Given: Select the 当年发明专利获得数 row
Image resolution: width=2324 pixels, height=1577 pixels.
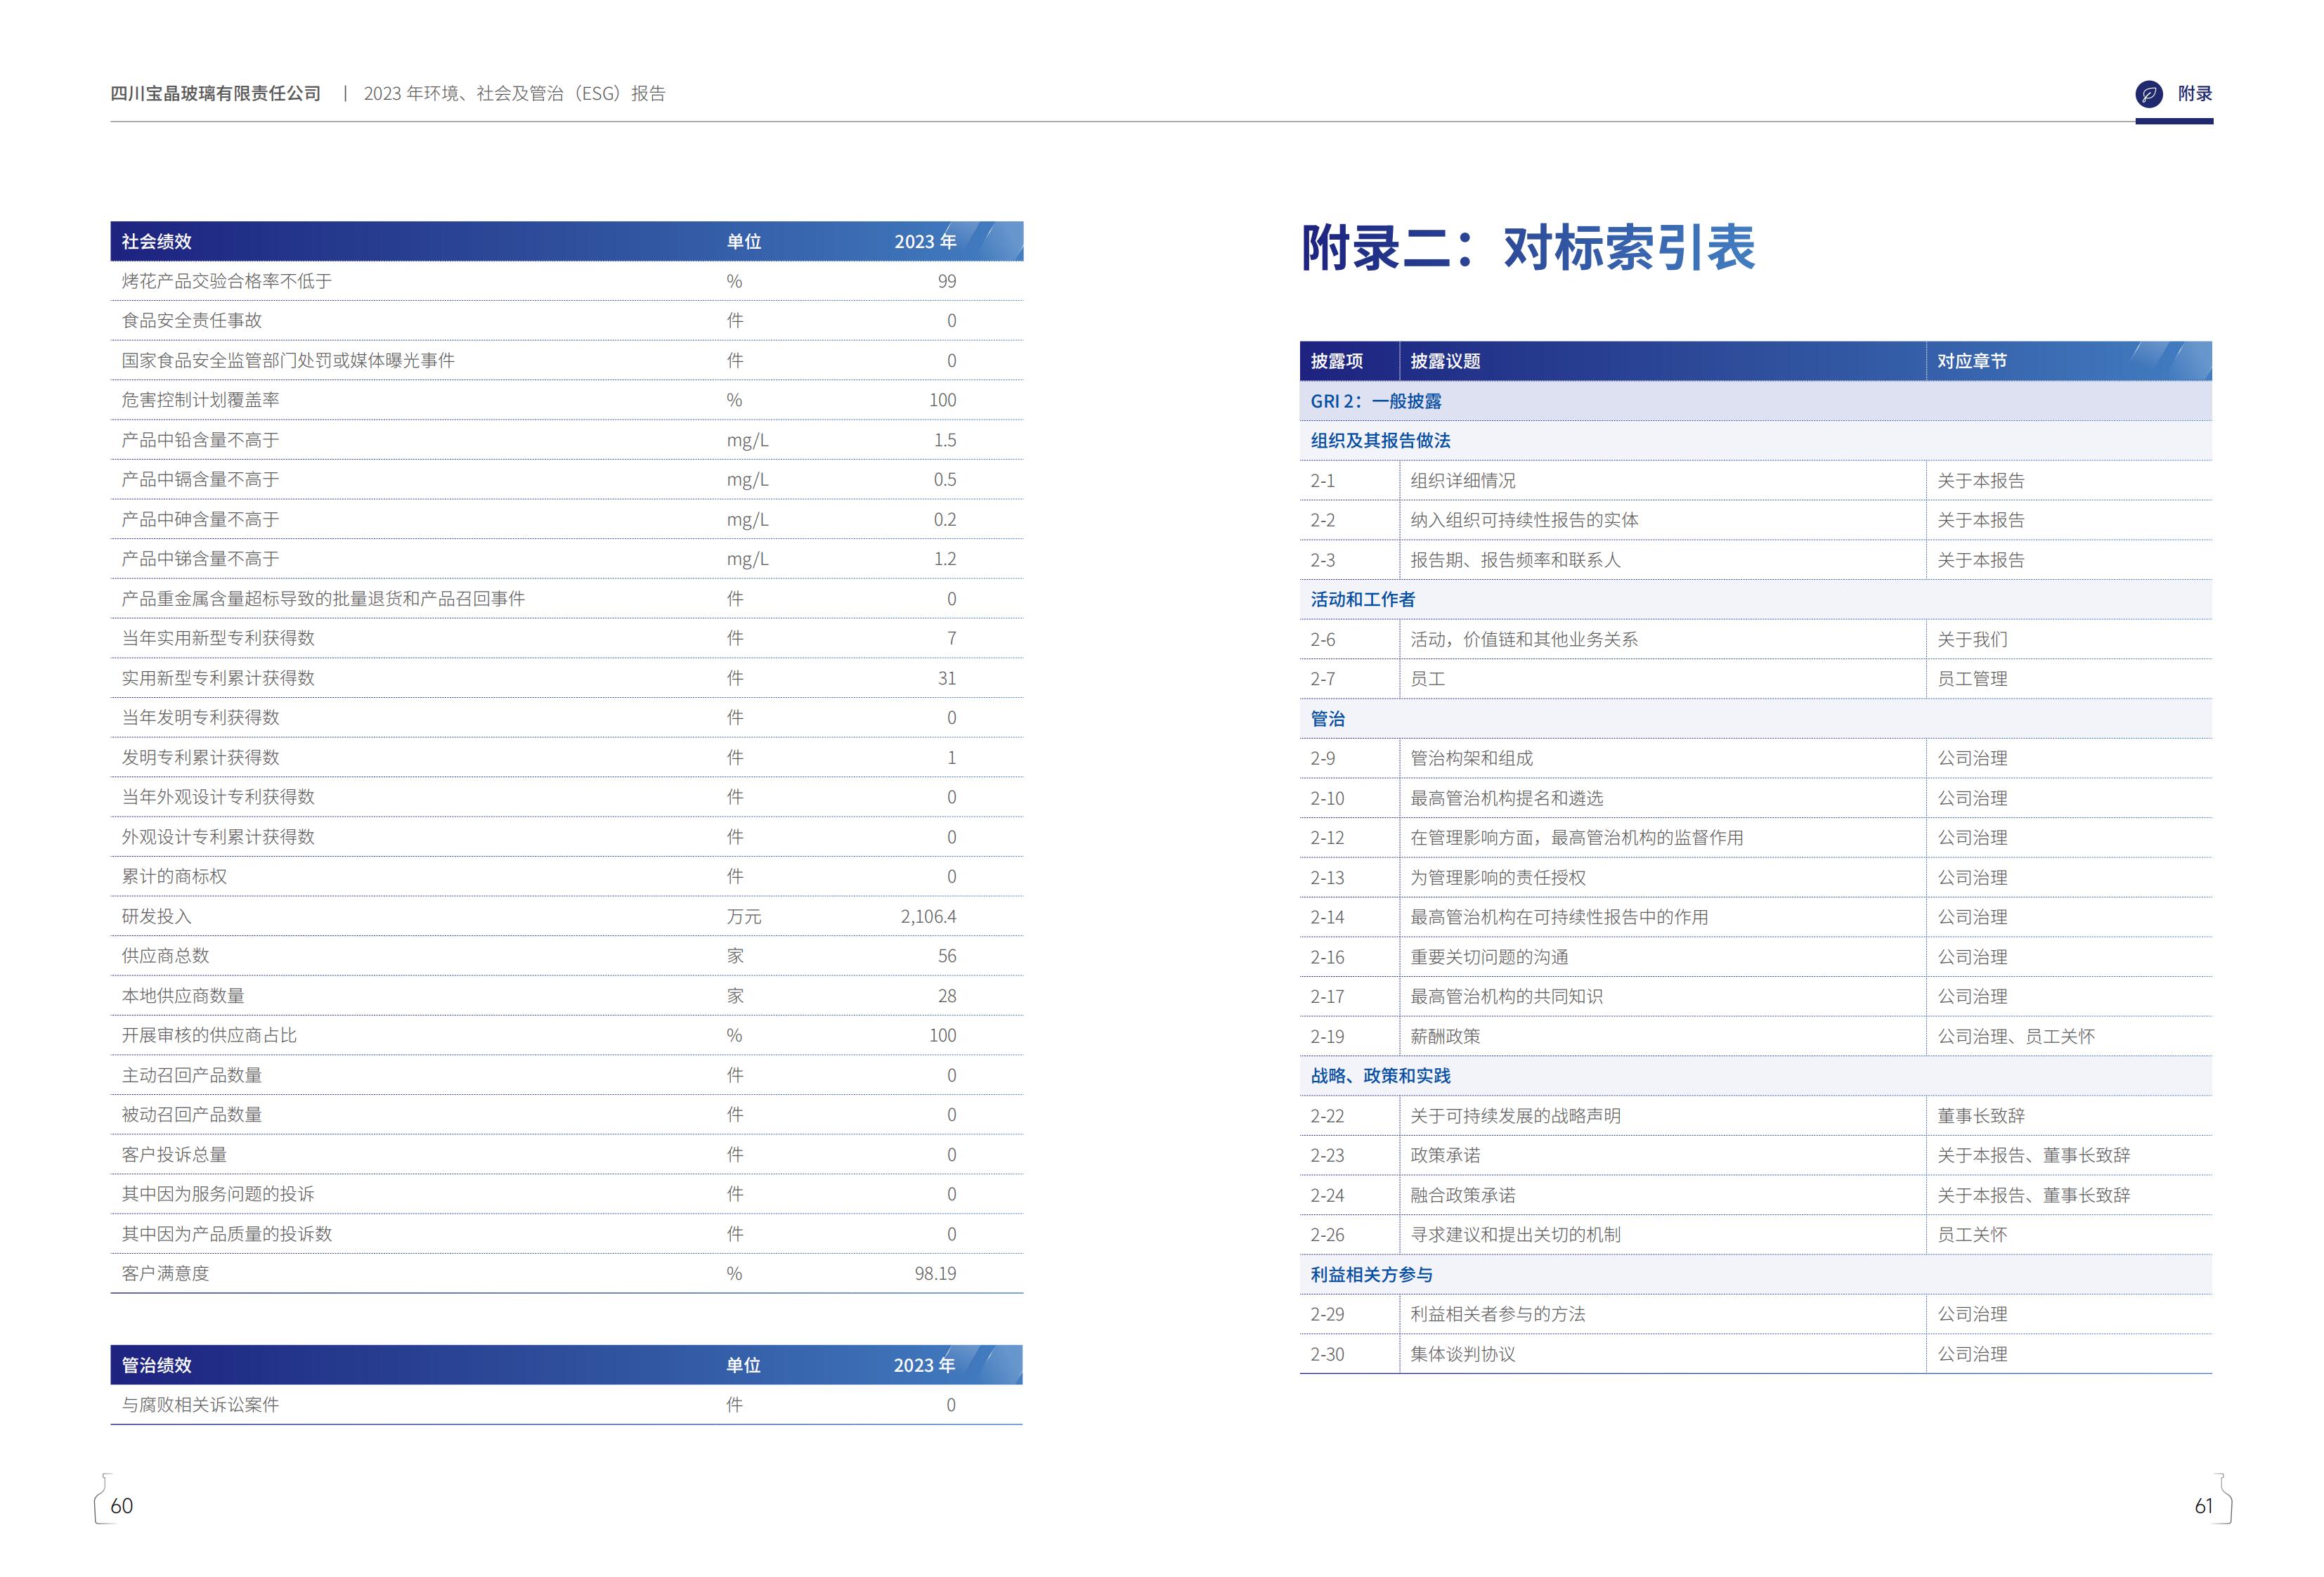Looking at the screenshot, I should (x=567, y=718).
